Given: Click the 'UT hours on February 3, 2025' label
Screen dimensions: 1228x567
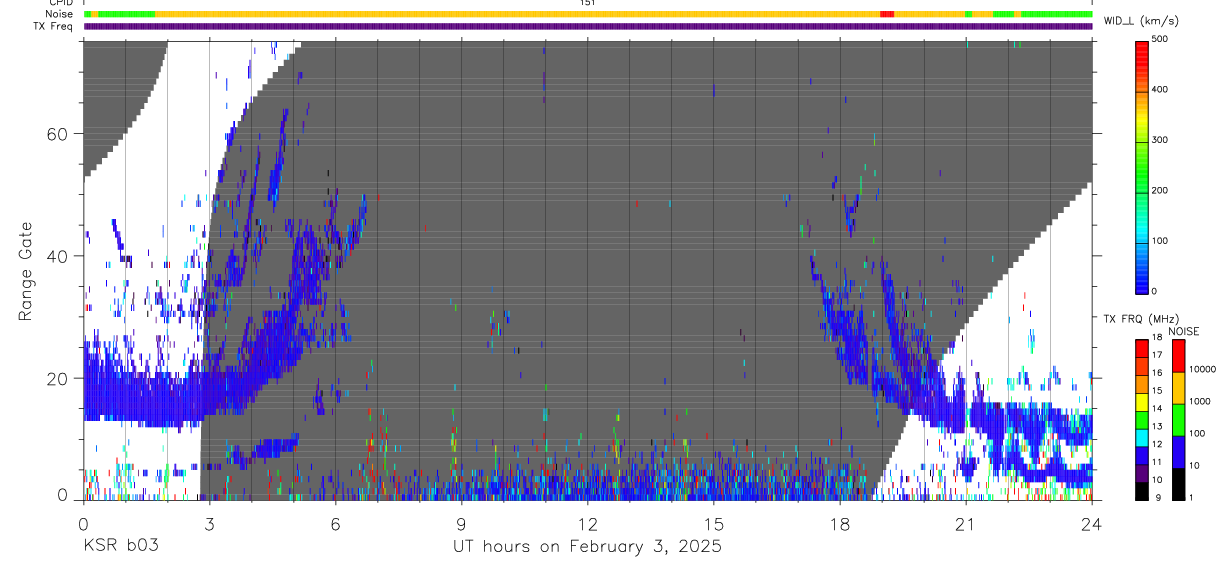Looking at the screenshot, I should pos(587,547).
